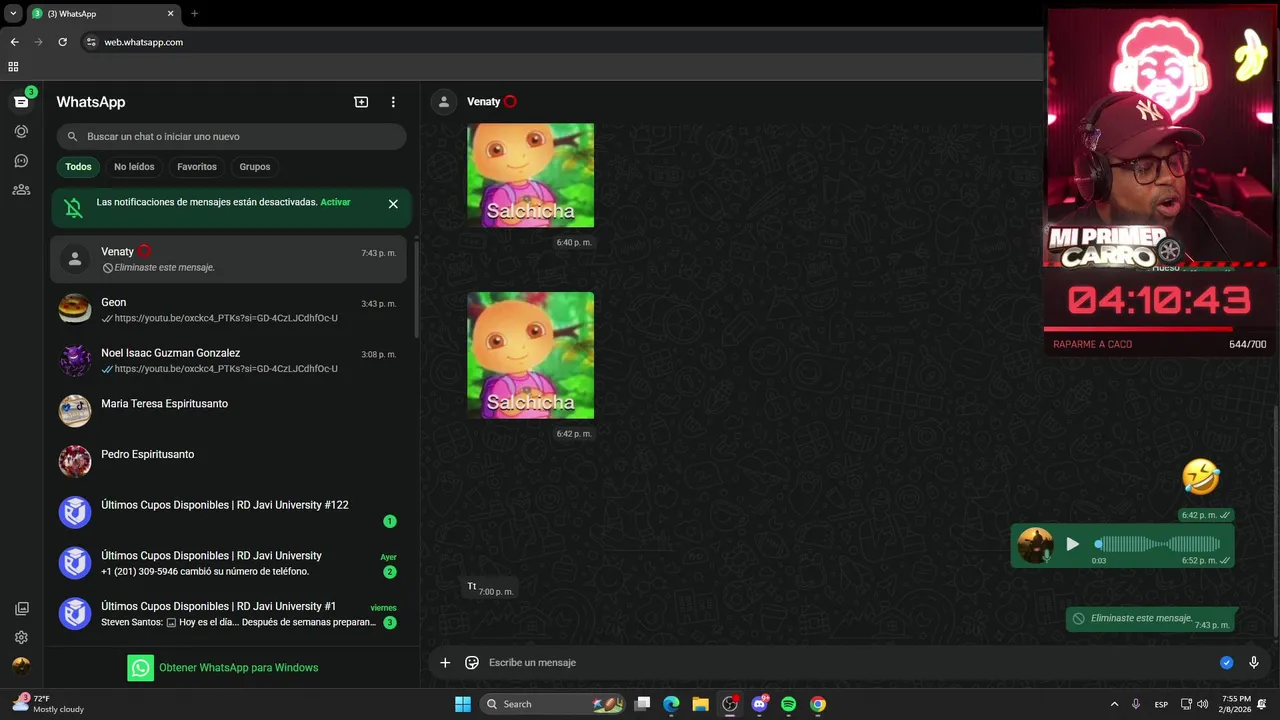The image size is (1280, 720).
Task: Select the Todos filter tab
Action: [x=78, y=167]
